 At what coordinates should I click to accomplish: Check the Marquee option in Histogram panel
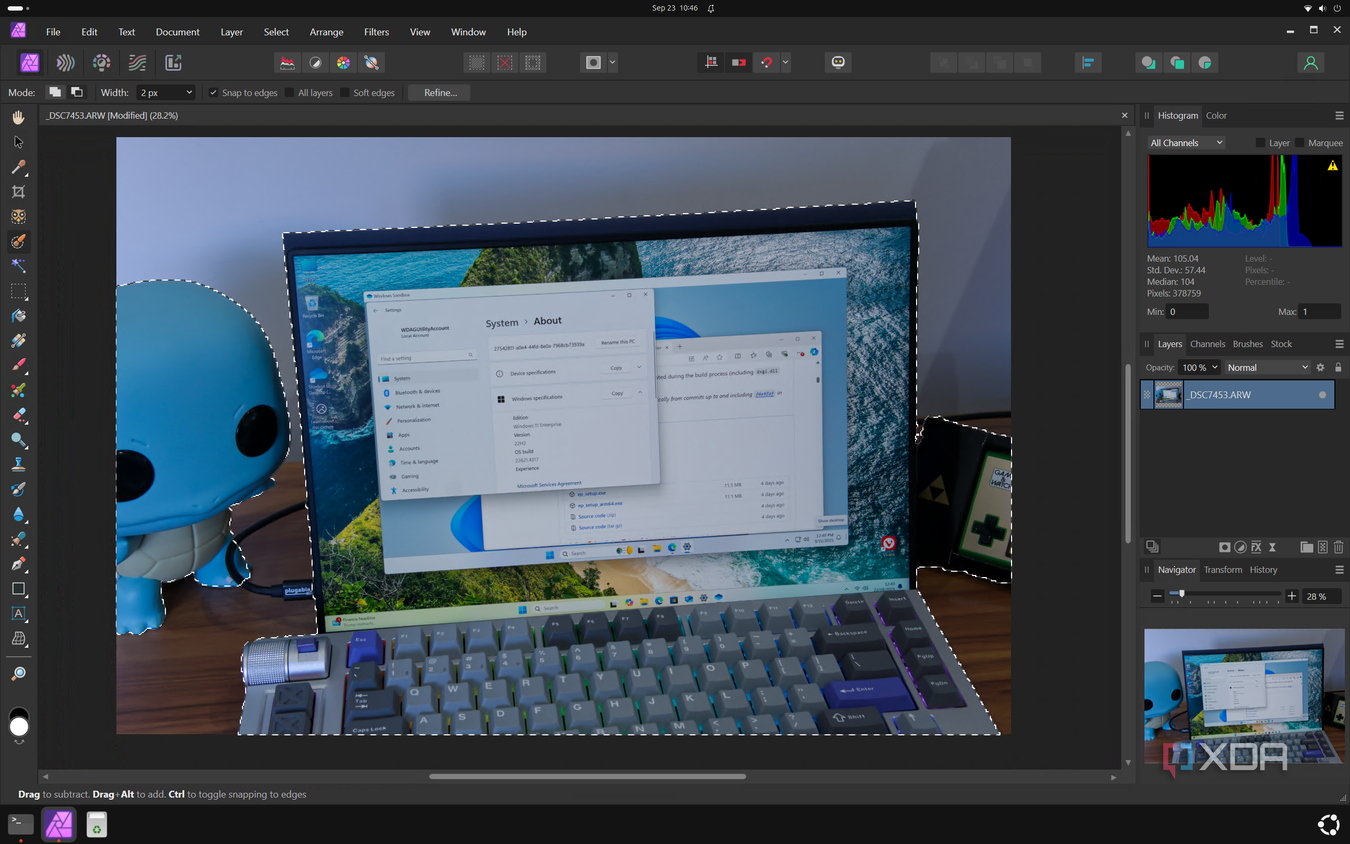click(x=1299, y=143)
